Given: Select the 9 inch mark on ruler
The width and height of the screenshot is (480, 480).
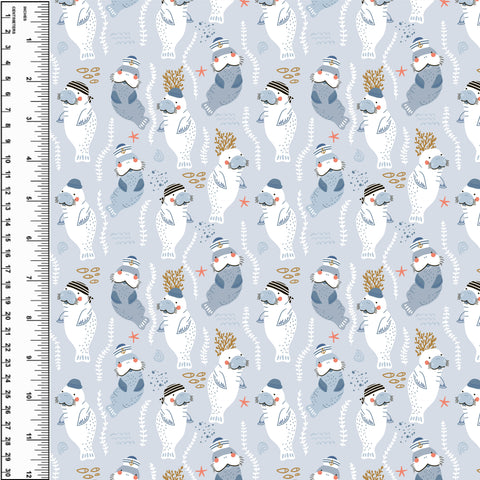Looking at the screenshot, I should click(29, 357).
